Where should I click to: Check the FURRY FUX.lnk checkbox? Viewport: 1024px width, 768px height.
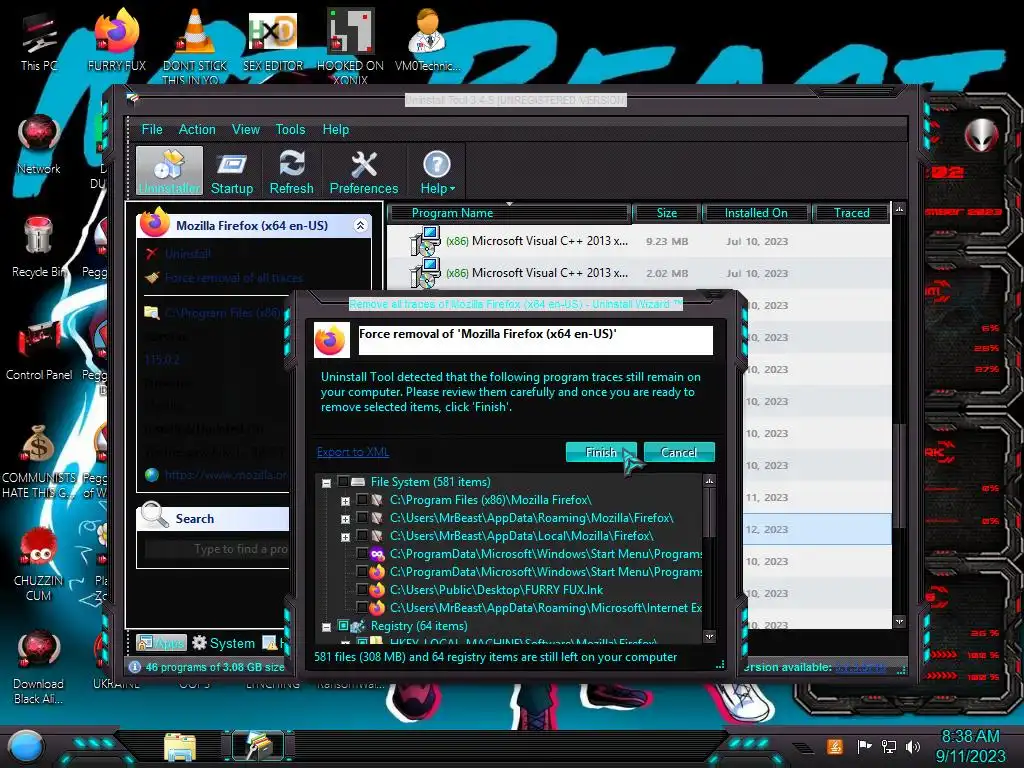tap(362, 590)
